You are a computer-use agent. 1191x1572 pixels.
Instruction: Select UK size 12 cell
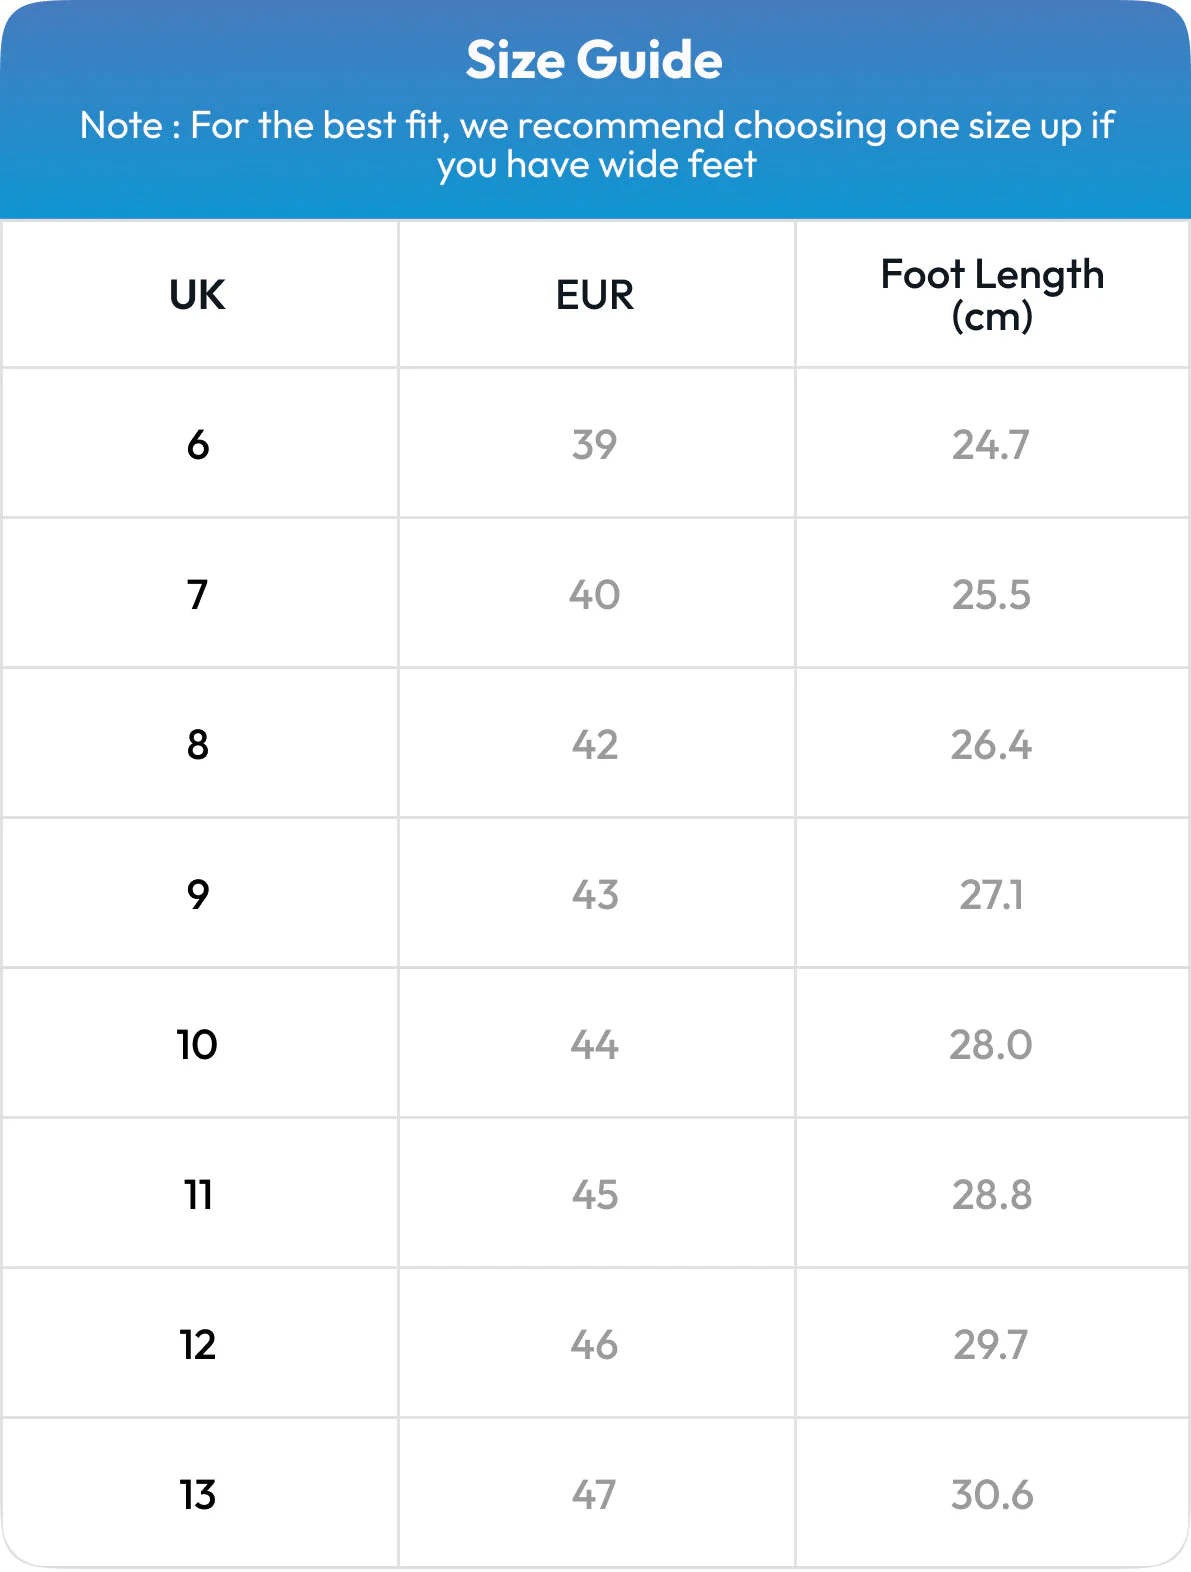coord(198,1344)
